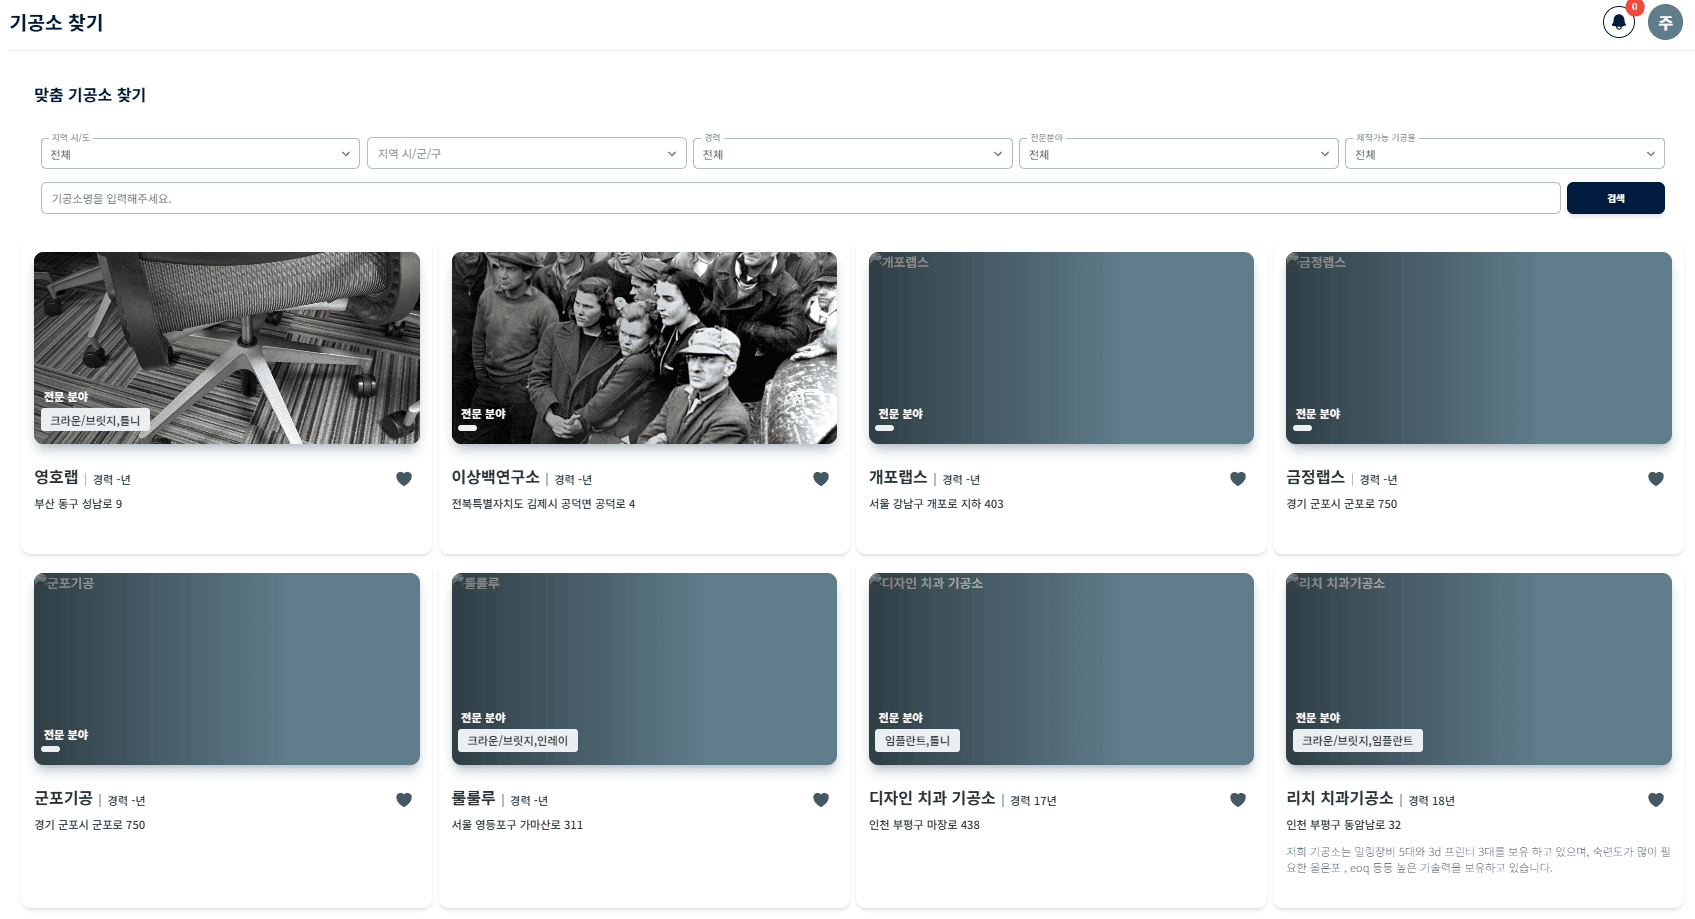Click address 인천 부평구 동암남로 32
Viewport: 1695px width, 919px height.
click(1343, 825)
